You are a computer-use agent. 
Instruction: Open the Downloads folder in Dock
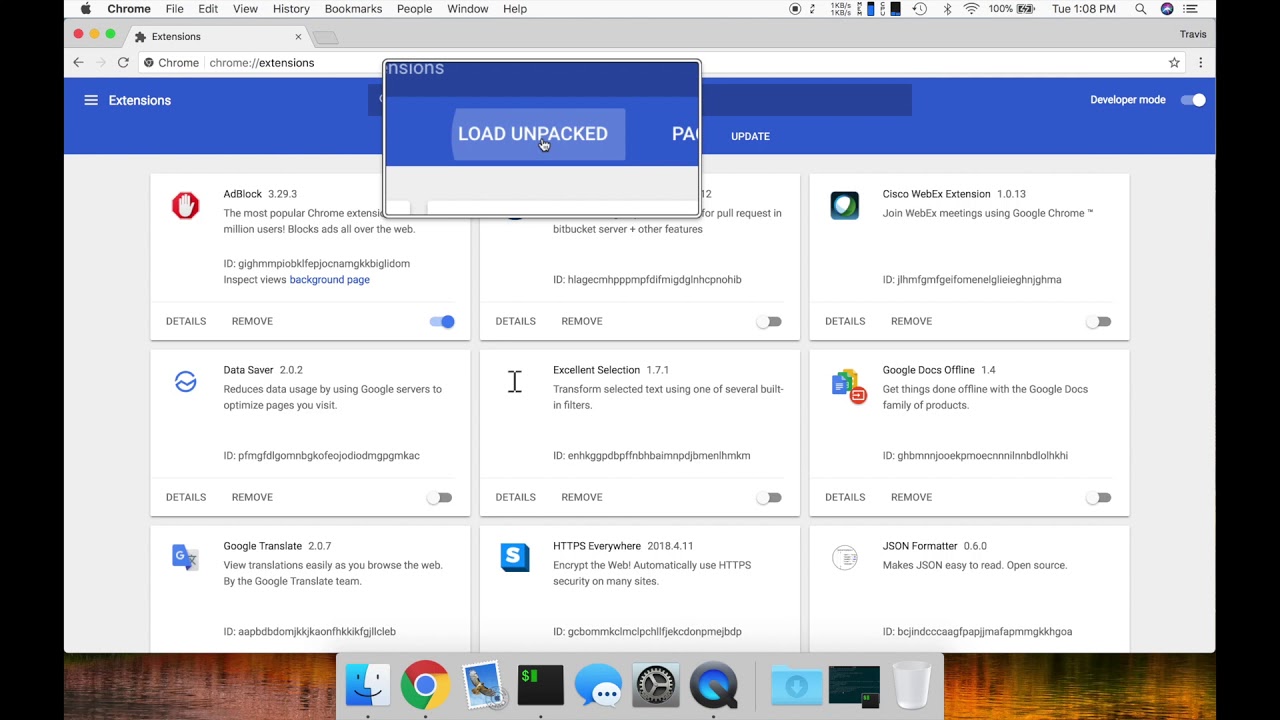(x=796, y=686)
